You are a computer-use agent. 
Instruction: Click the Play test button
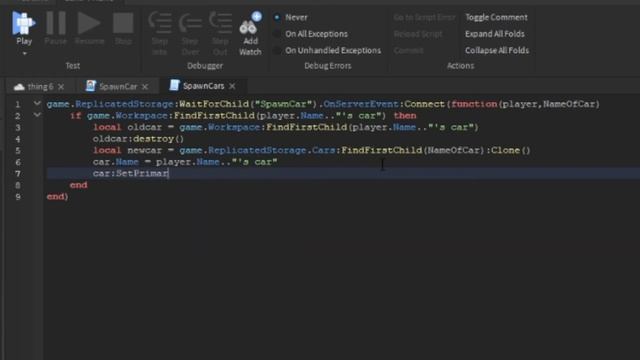[x=24, y=28]
